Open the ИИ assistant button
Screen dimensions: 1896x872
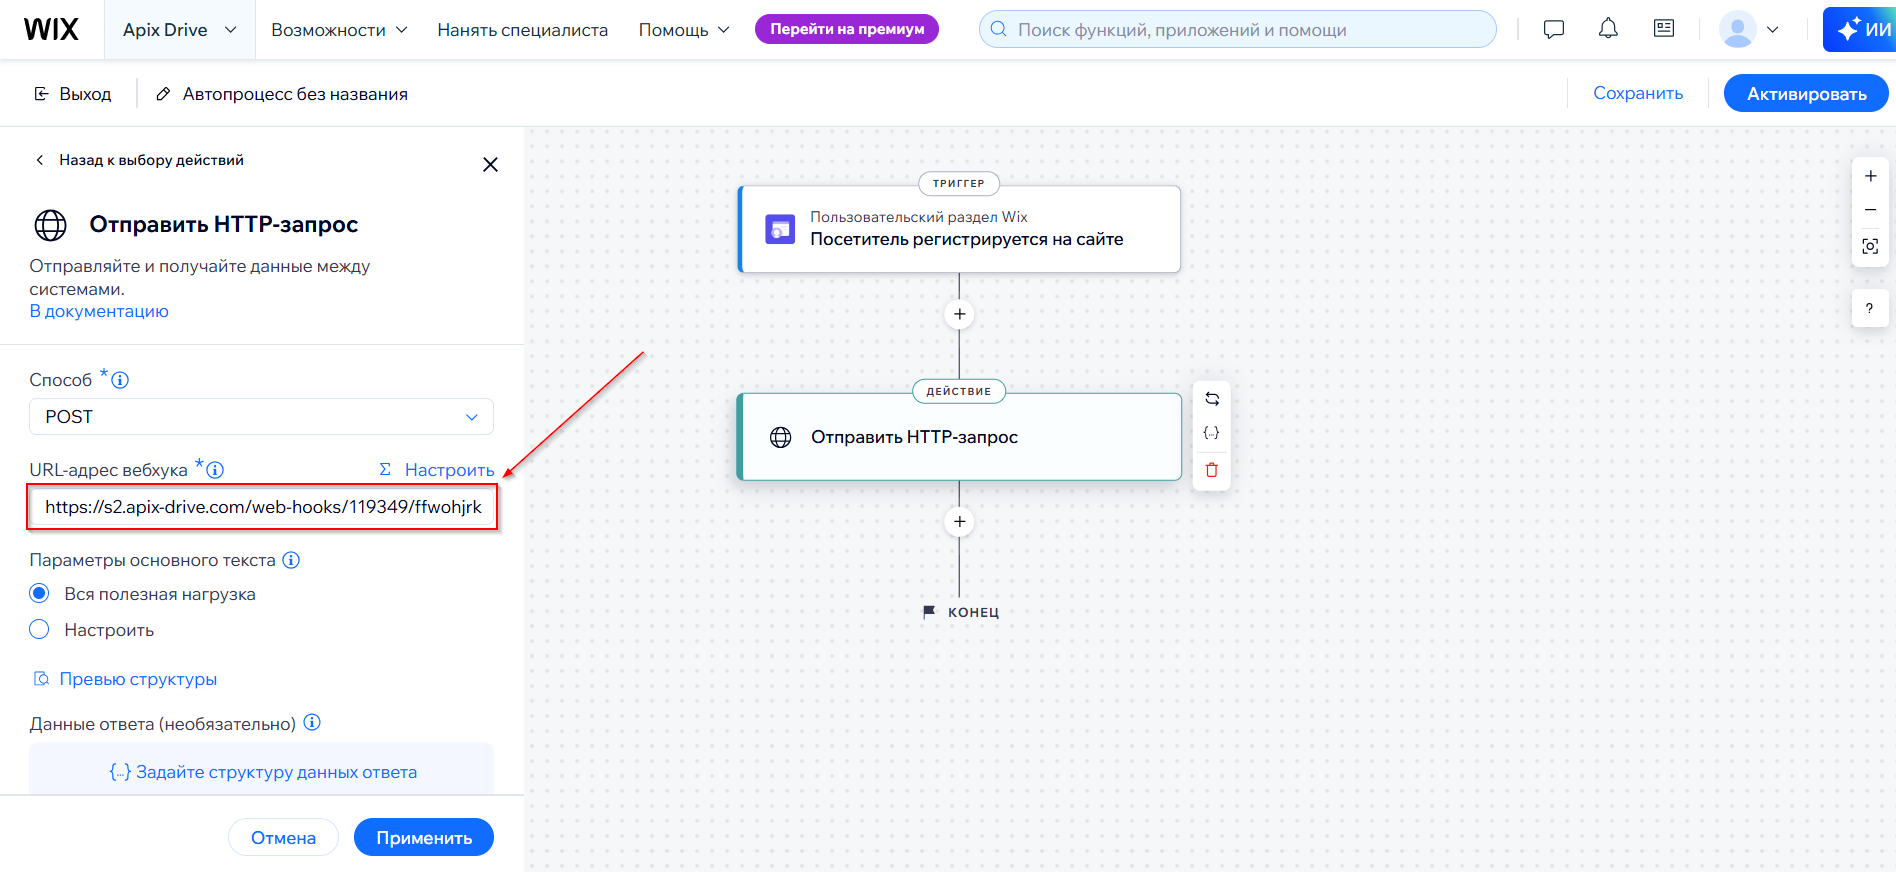pyautogui.click(x=1861, y=29)
